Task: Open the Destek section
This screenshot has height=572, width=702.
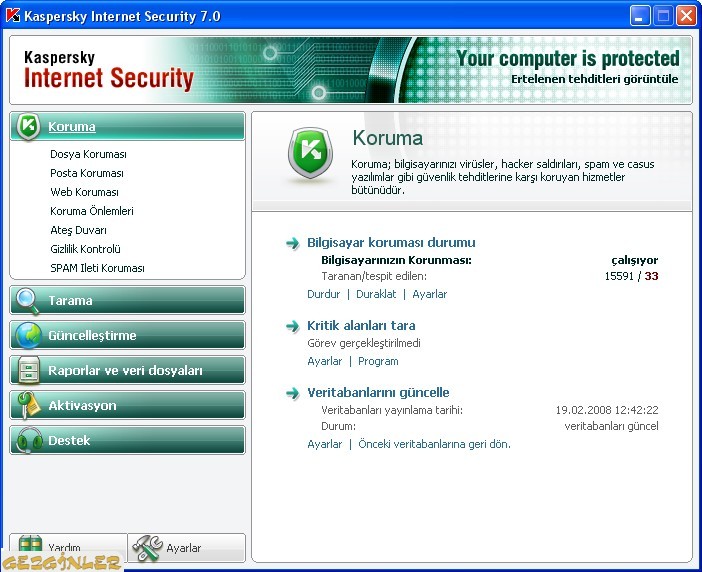Action: 127,440
